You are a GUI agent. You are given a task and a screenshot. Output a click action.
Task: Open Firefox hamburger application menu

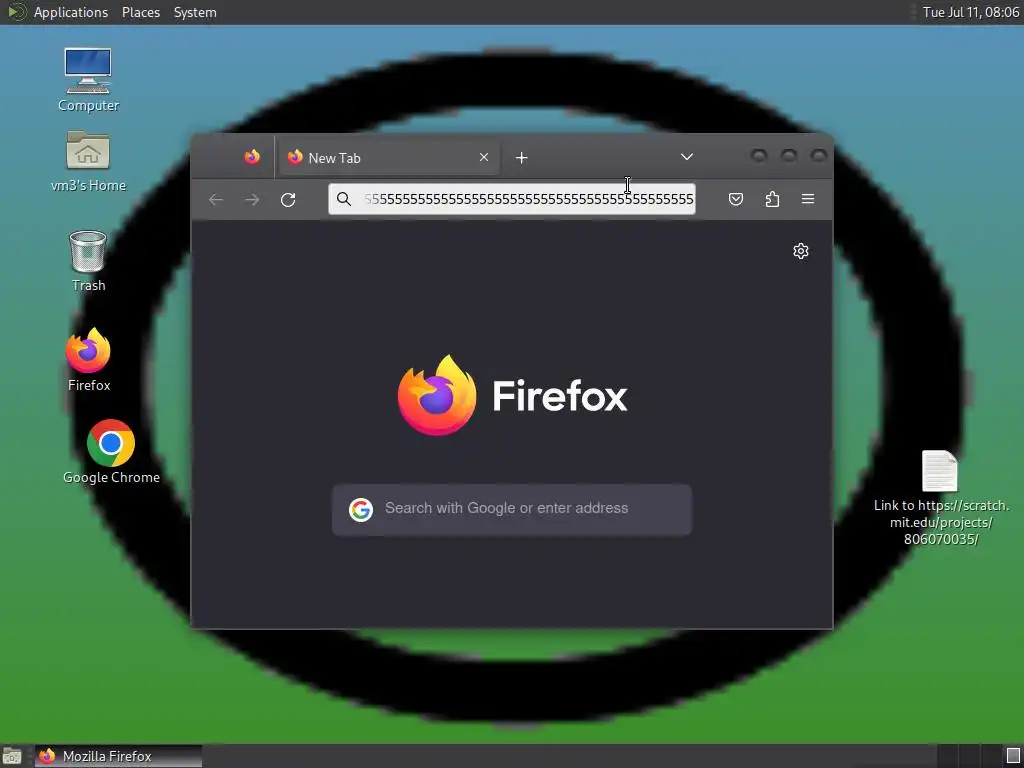[808, 199]
